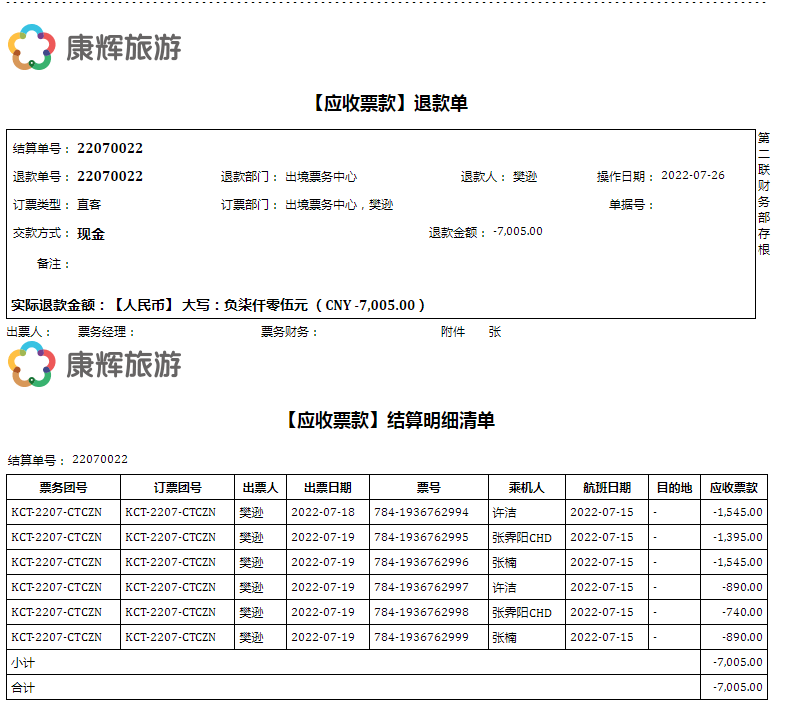The height and width of the screenshot is (716, 790).
Task: Click the 票号 column header
Action: 428,488
